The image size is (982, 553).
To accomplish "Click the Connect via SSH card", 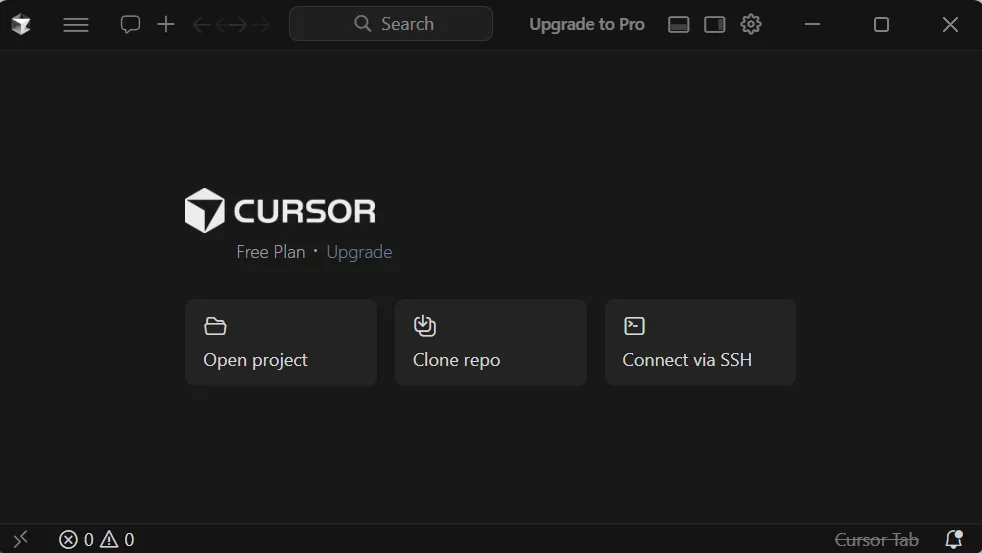I will point(700,343).
